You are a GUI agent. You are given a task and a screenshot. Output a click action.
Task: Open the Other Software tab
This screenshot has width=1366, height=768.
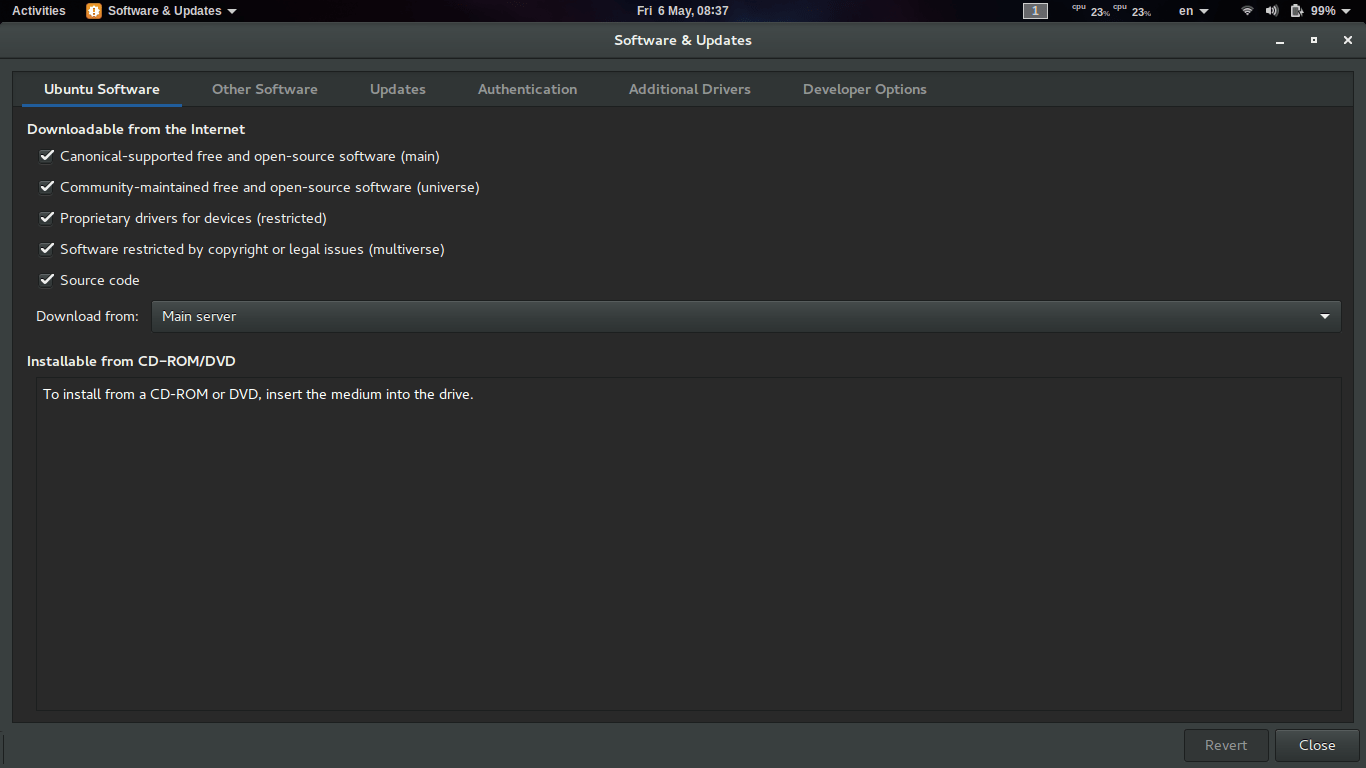pos(264,89)
